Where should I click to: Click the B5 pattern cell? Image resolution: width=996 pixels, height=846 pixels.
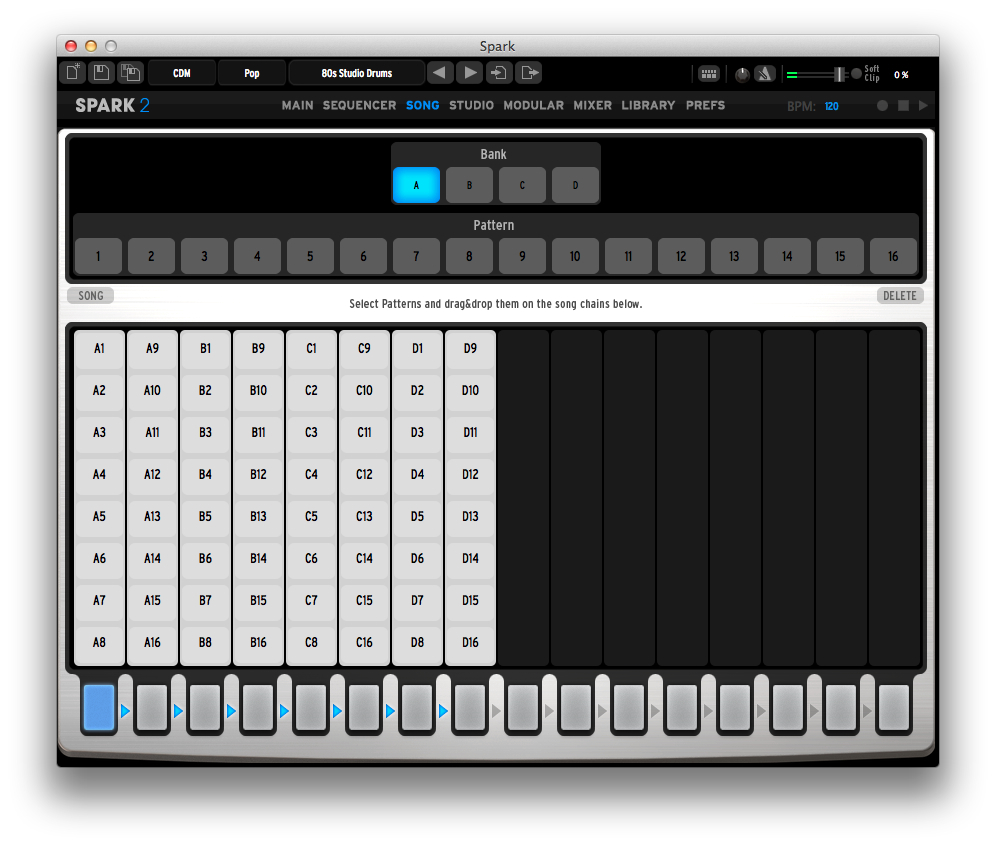[205, 516]
